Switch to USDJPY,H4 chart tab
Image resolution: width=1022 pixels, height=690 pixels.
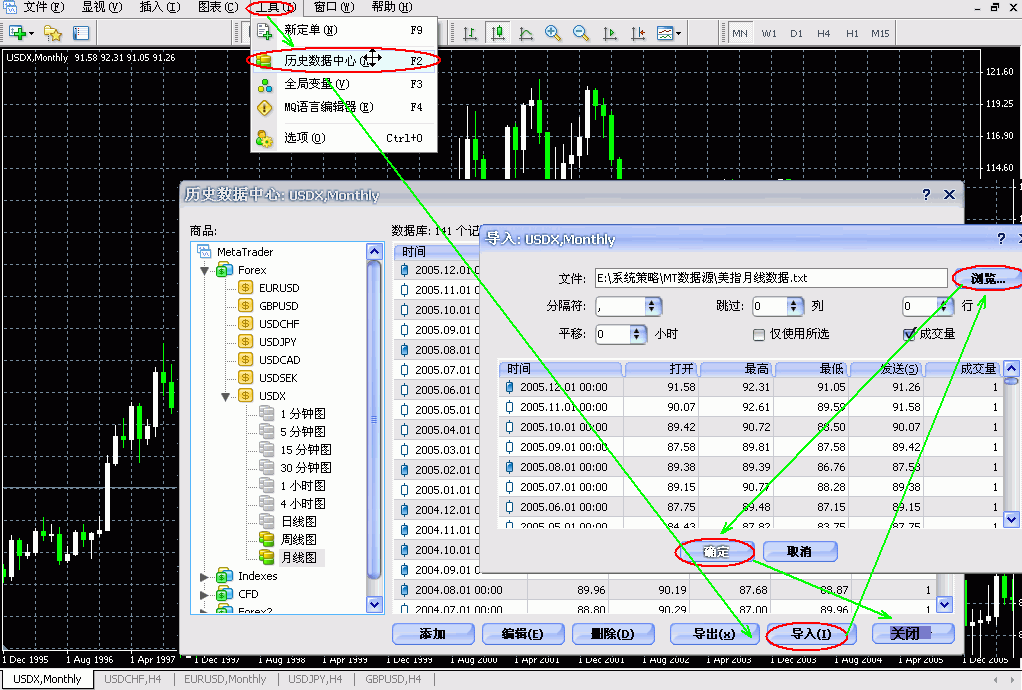pos(315,680)
